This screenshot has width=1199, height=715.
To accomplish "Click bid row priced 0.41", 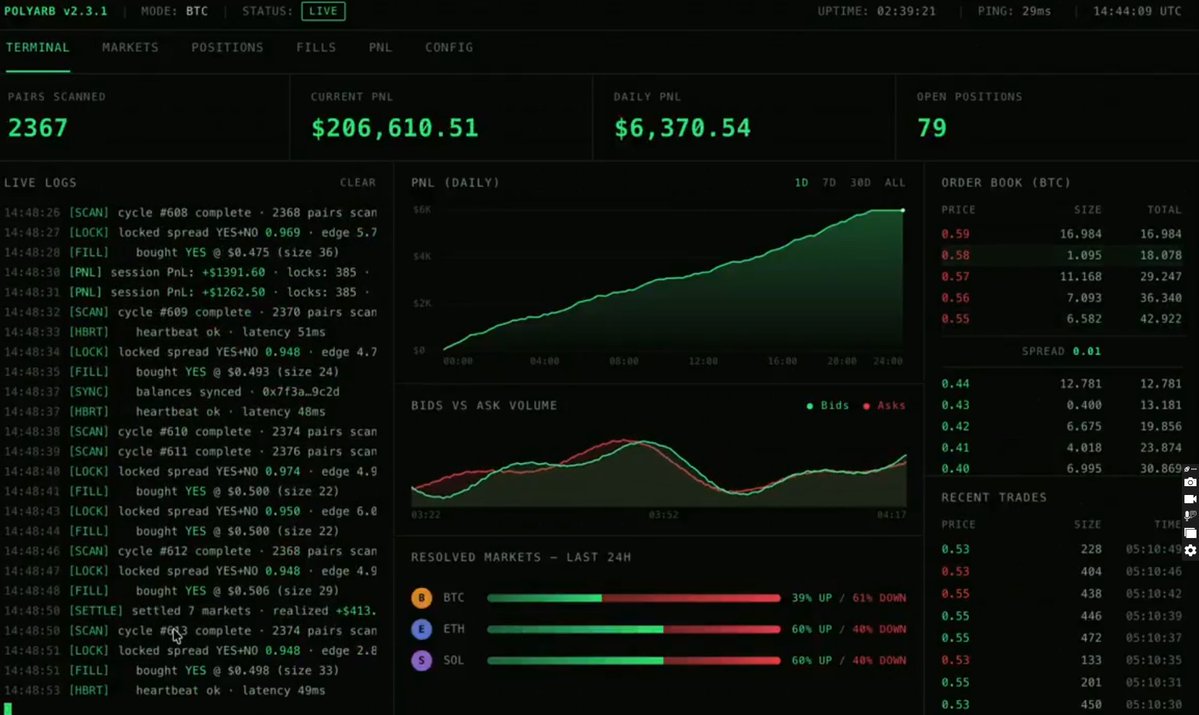I will (1061, 448).
